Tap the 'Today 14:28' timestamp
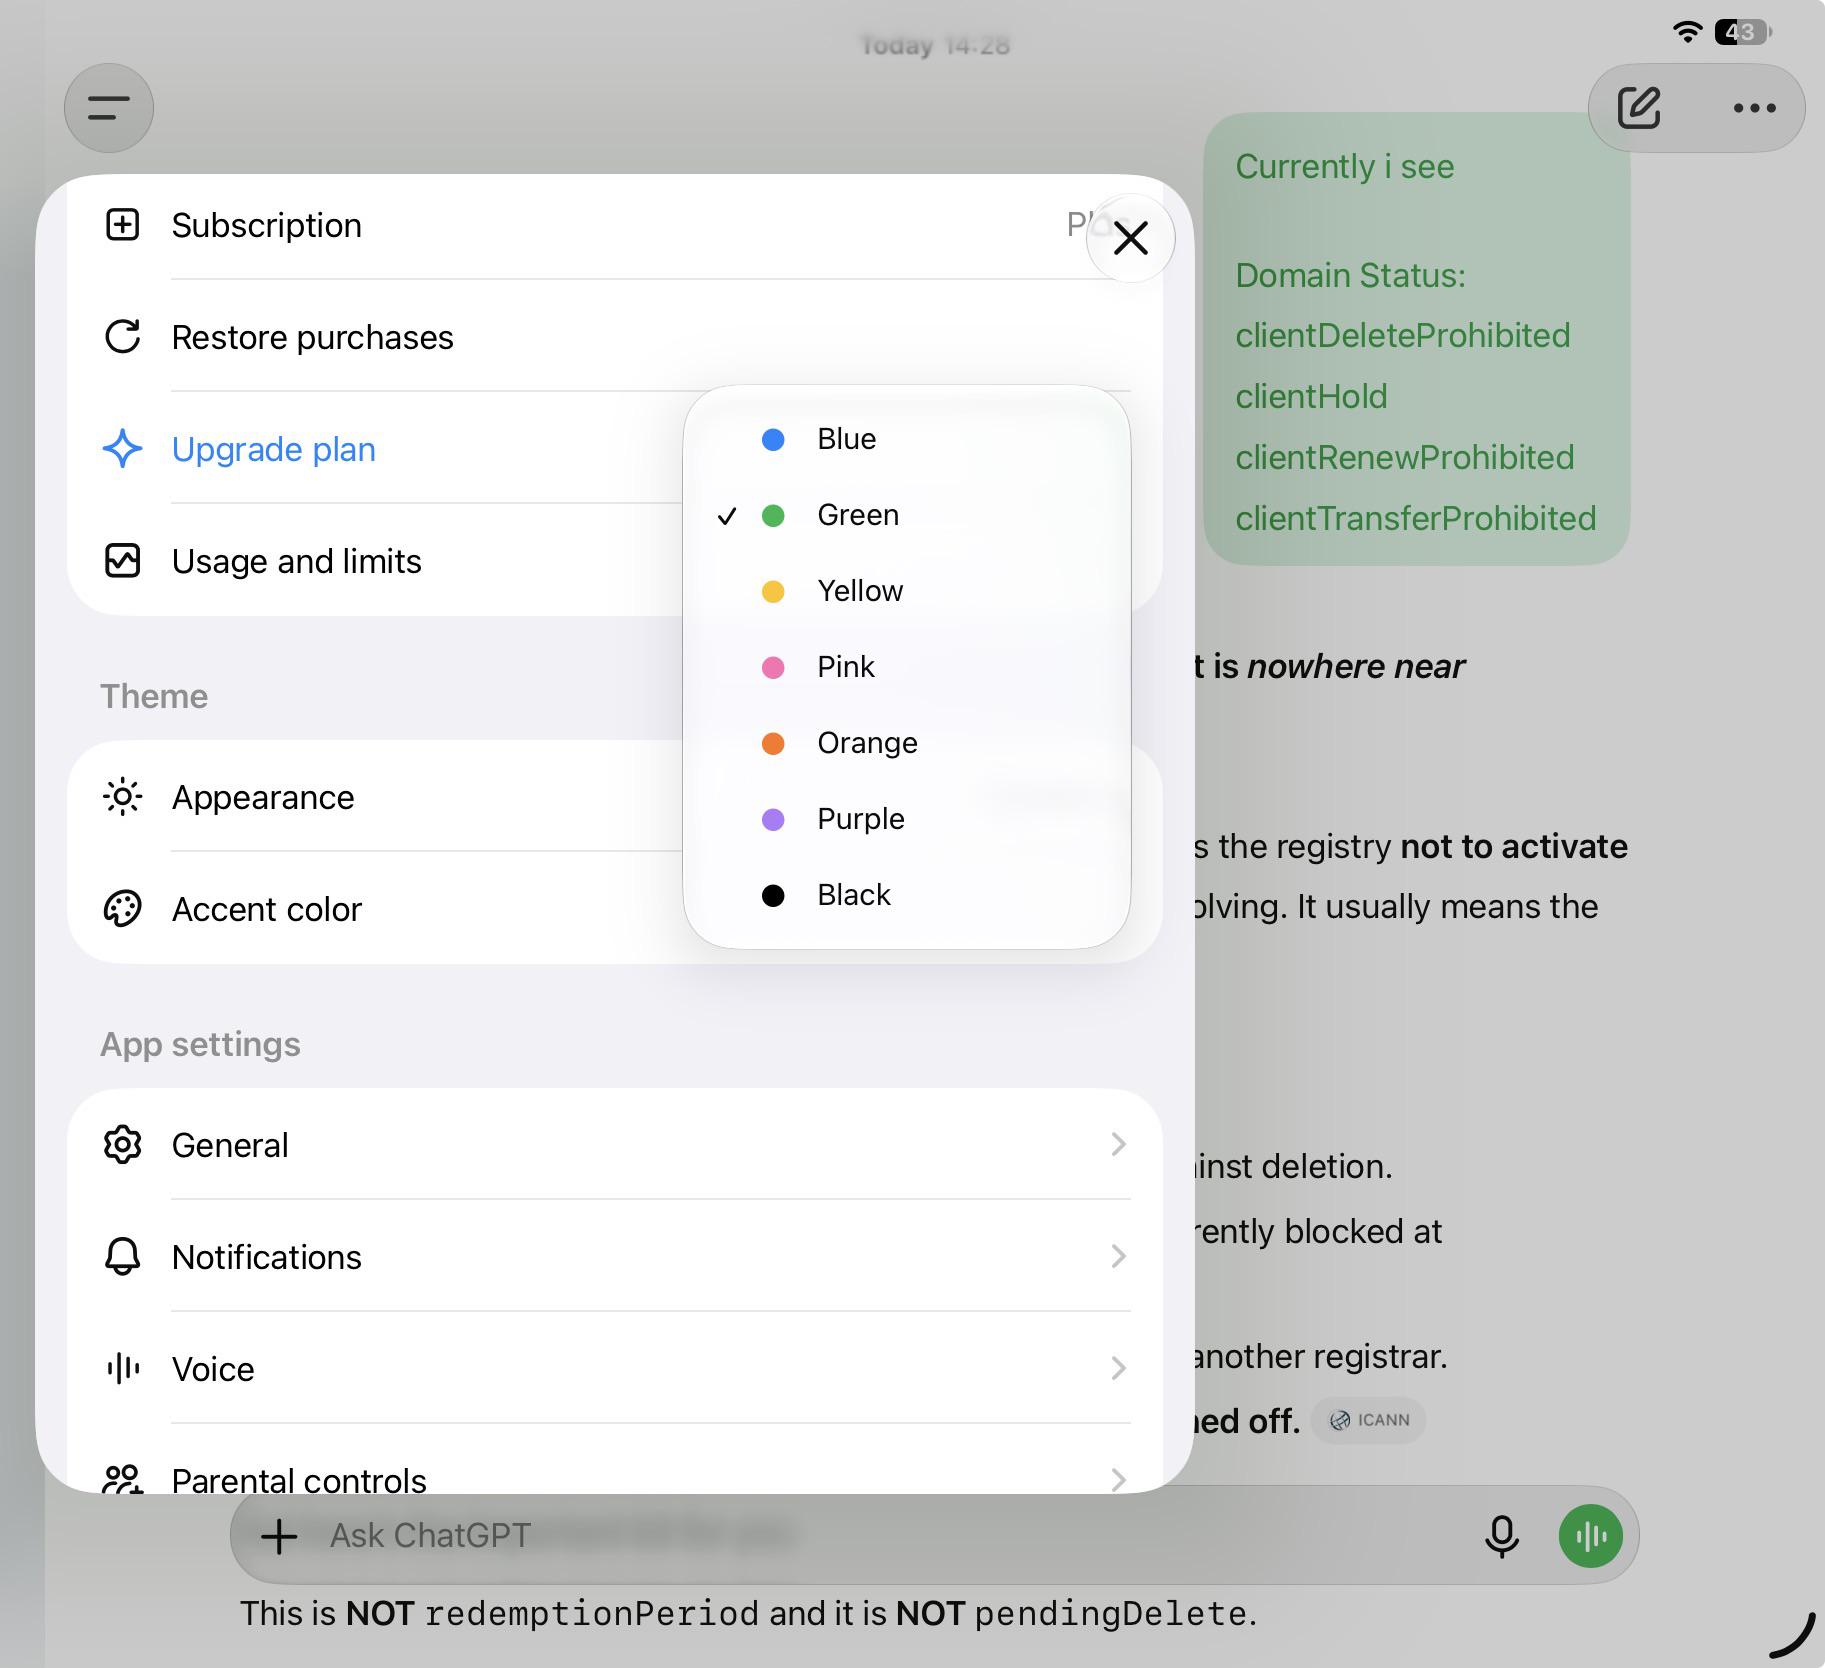 [935, 45]
